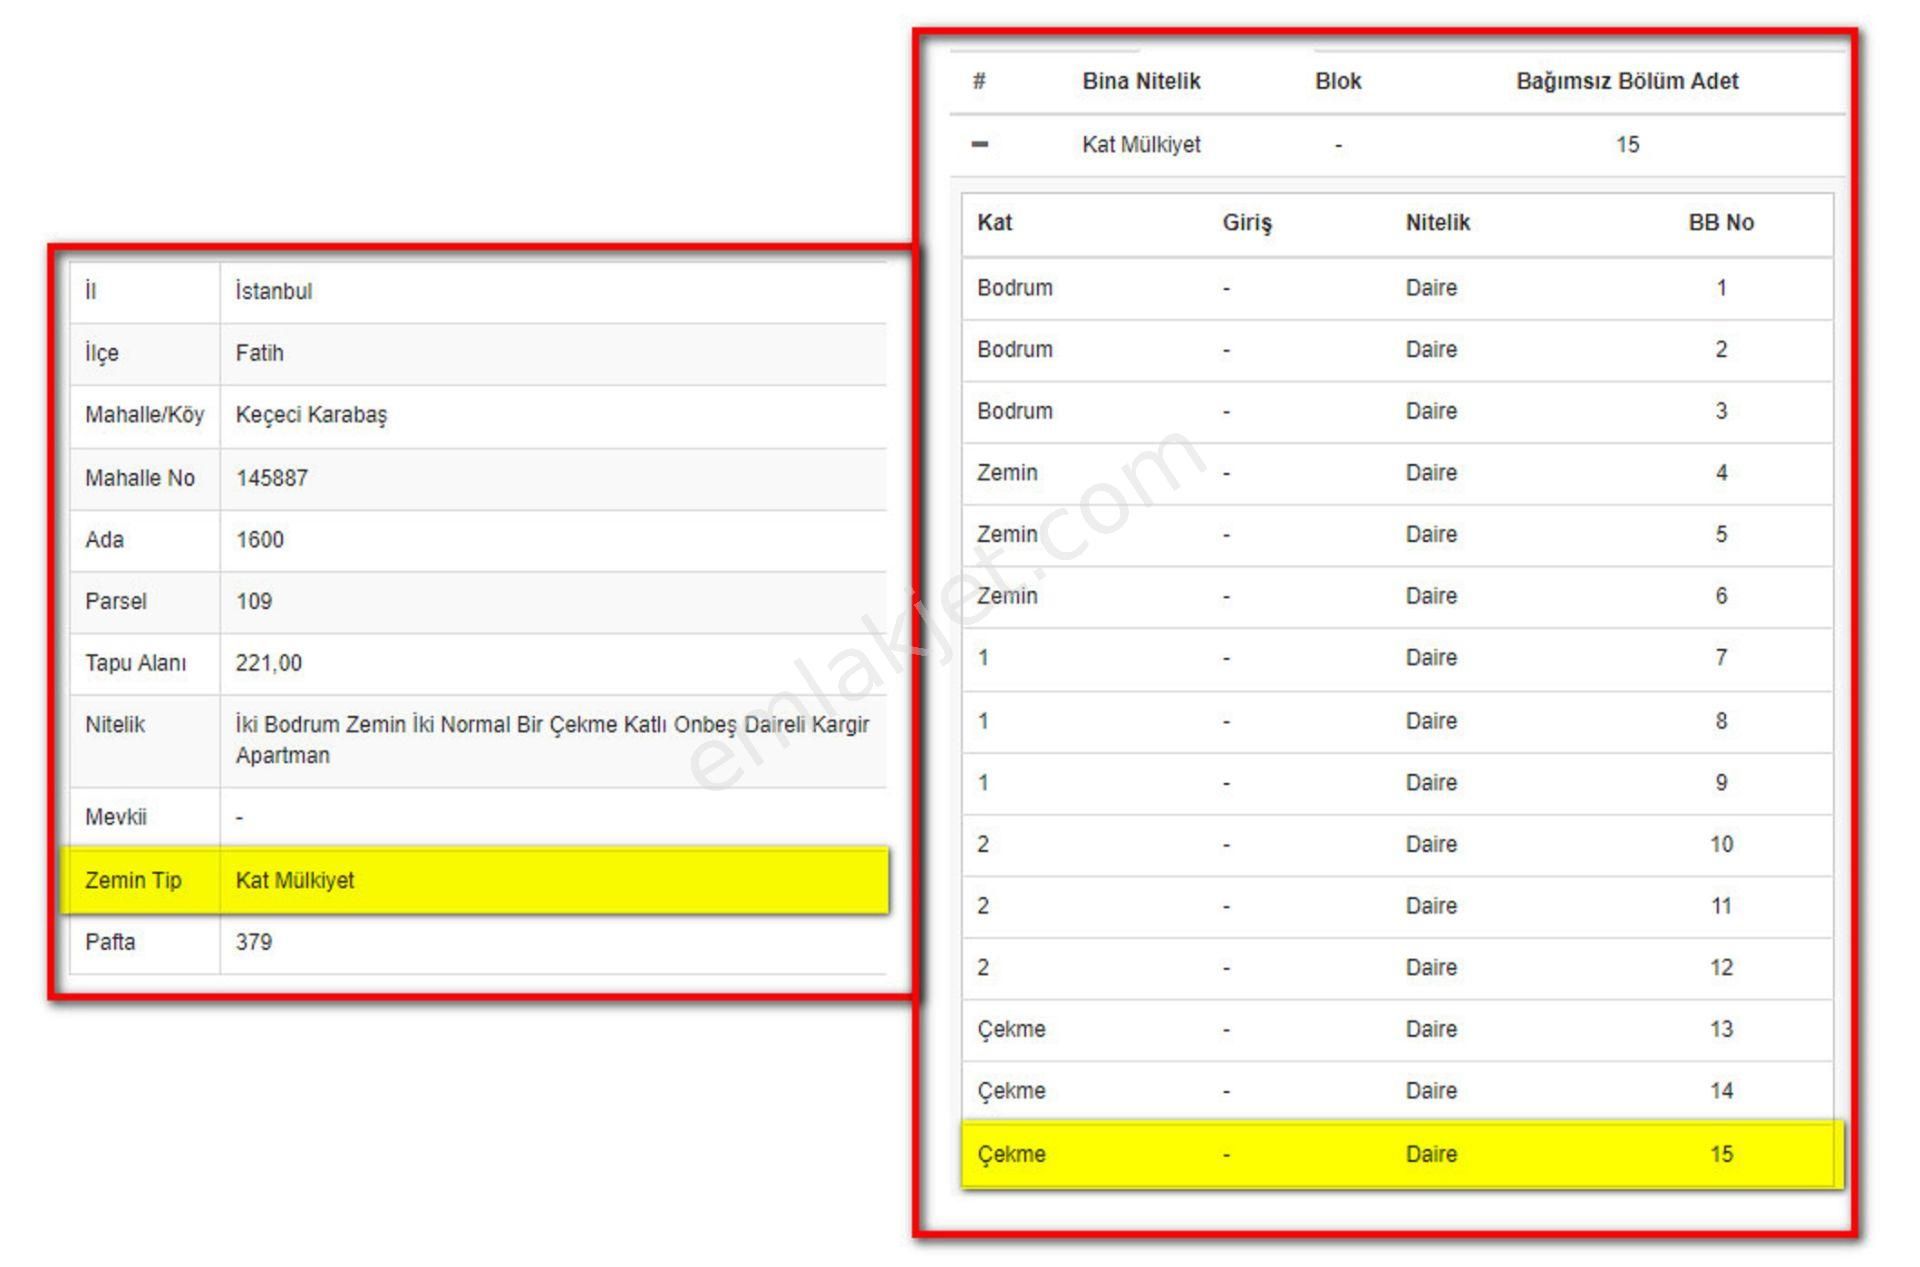
Task: Click the Zemin Tip label
Action: pos(133,881)
